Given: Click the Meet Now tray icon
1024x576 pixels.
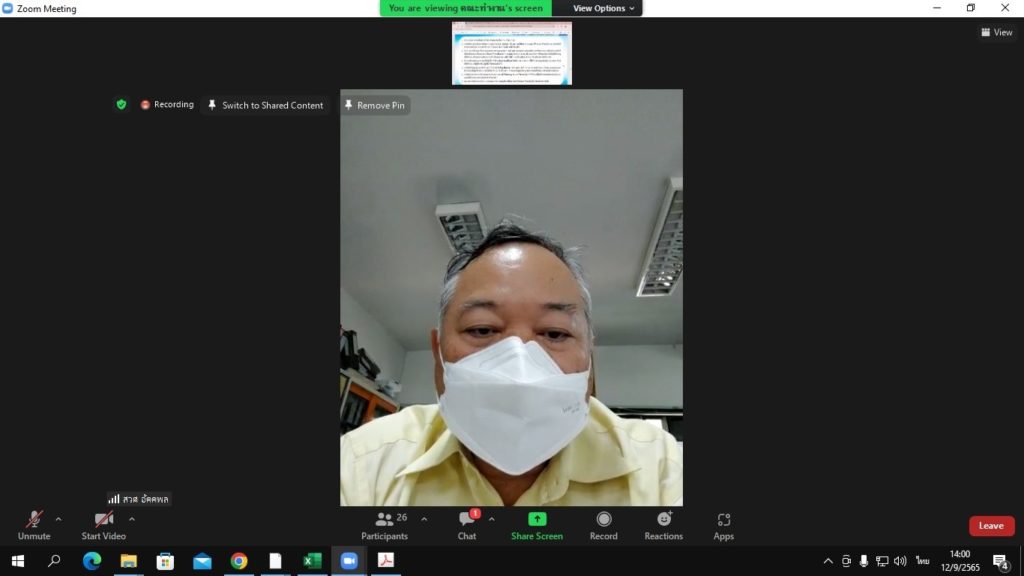Looking at the screenshot, I should coord(846,561).
